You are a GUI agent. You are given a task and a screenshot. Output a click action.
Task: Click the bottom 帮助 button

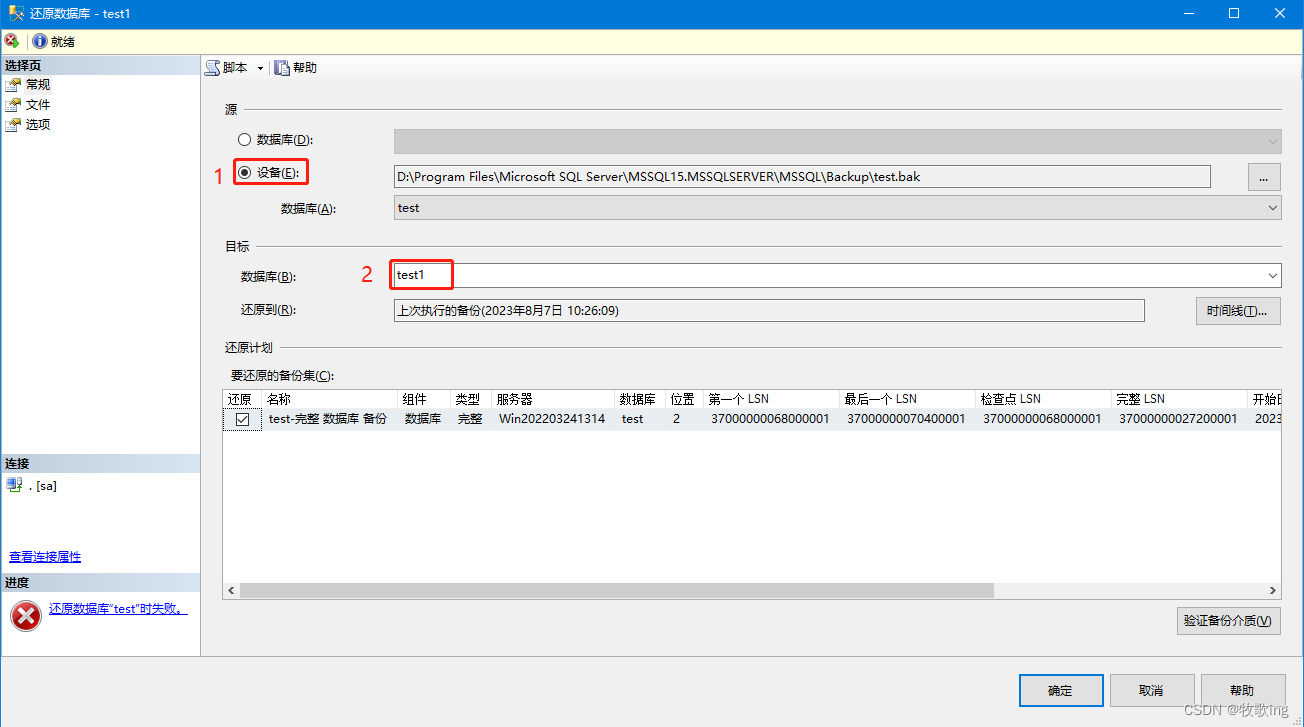point(1242,691)
